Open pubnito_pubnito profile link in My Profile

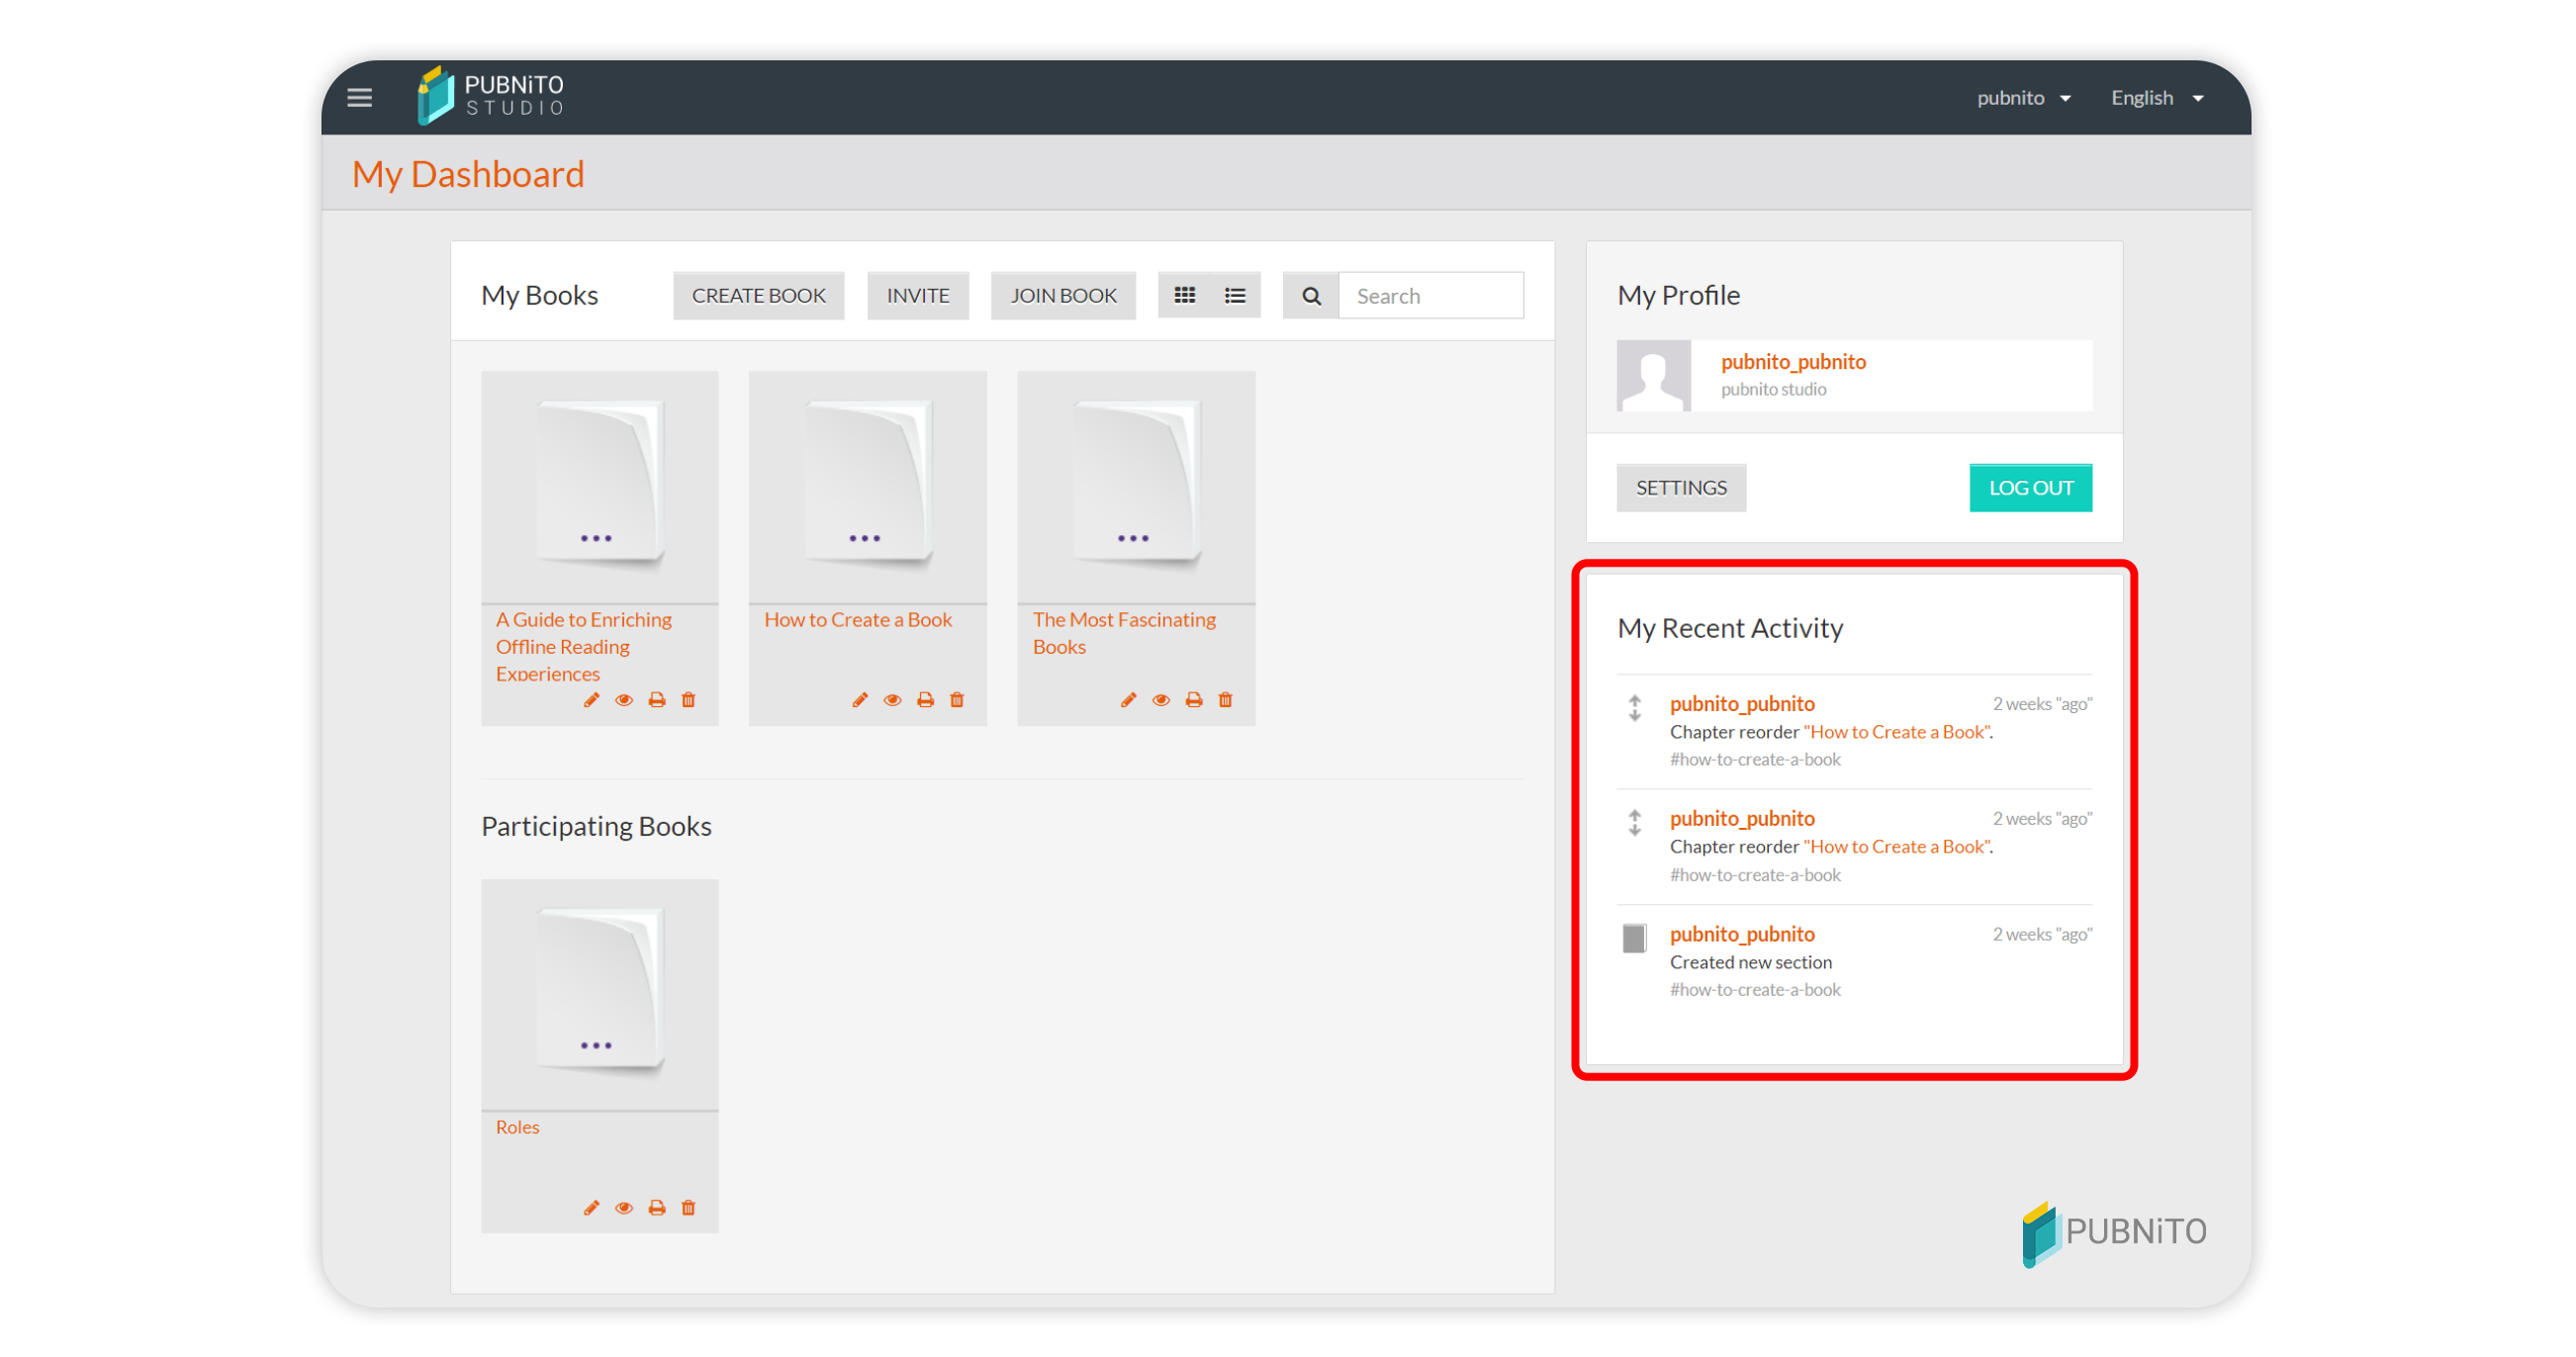click(1793, 362)
